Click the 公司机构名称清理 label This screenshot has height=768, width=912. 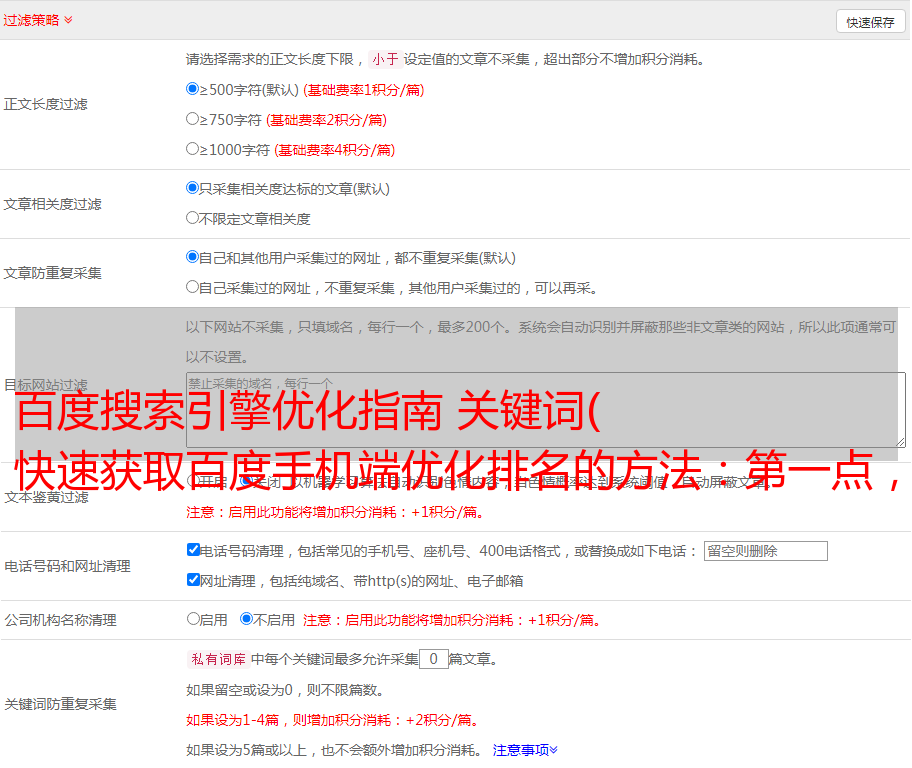coord(60,620)
